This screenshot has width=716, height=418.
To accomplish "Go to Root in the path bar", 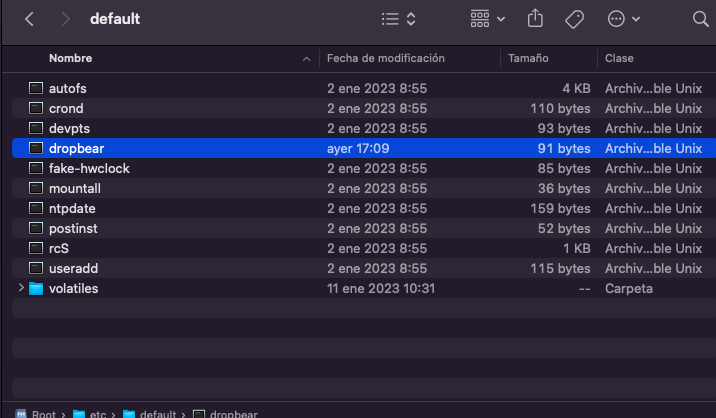I will [x=42, y=413].
